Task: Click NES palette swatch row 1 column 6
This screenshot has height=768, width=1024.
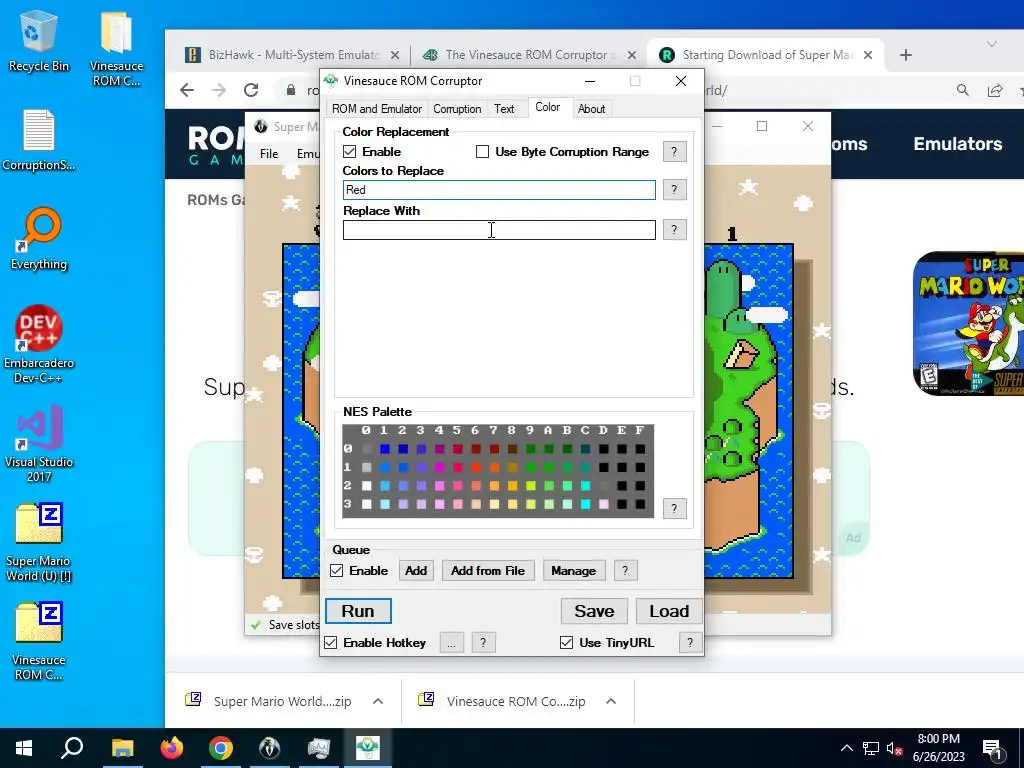Action: tap(476, 468)
